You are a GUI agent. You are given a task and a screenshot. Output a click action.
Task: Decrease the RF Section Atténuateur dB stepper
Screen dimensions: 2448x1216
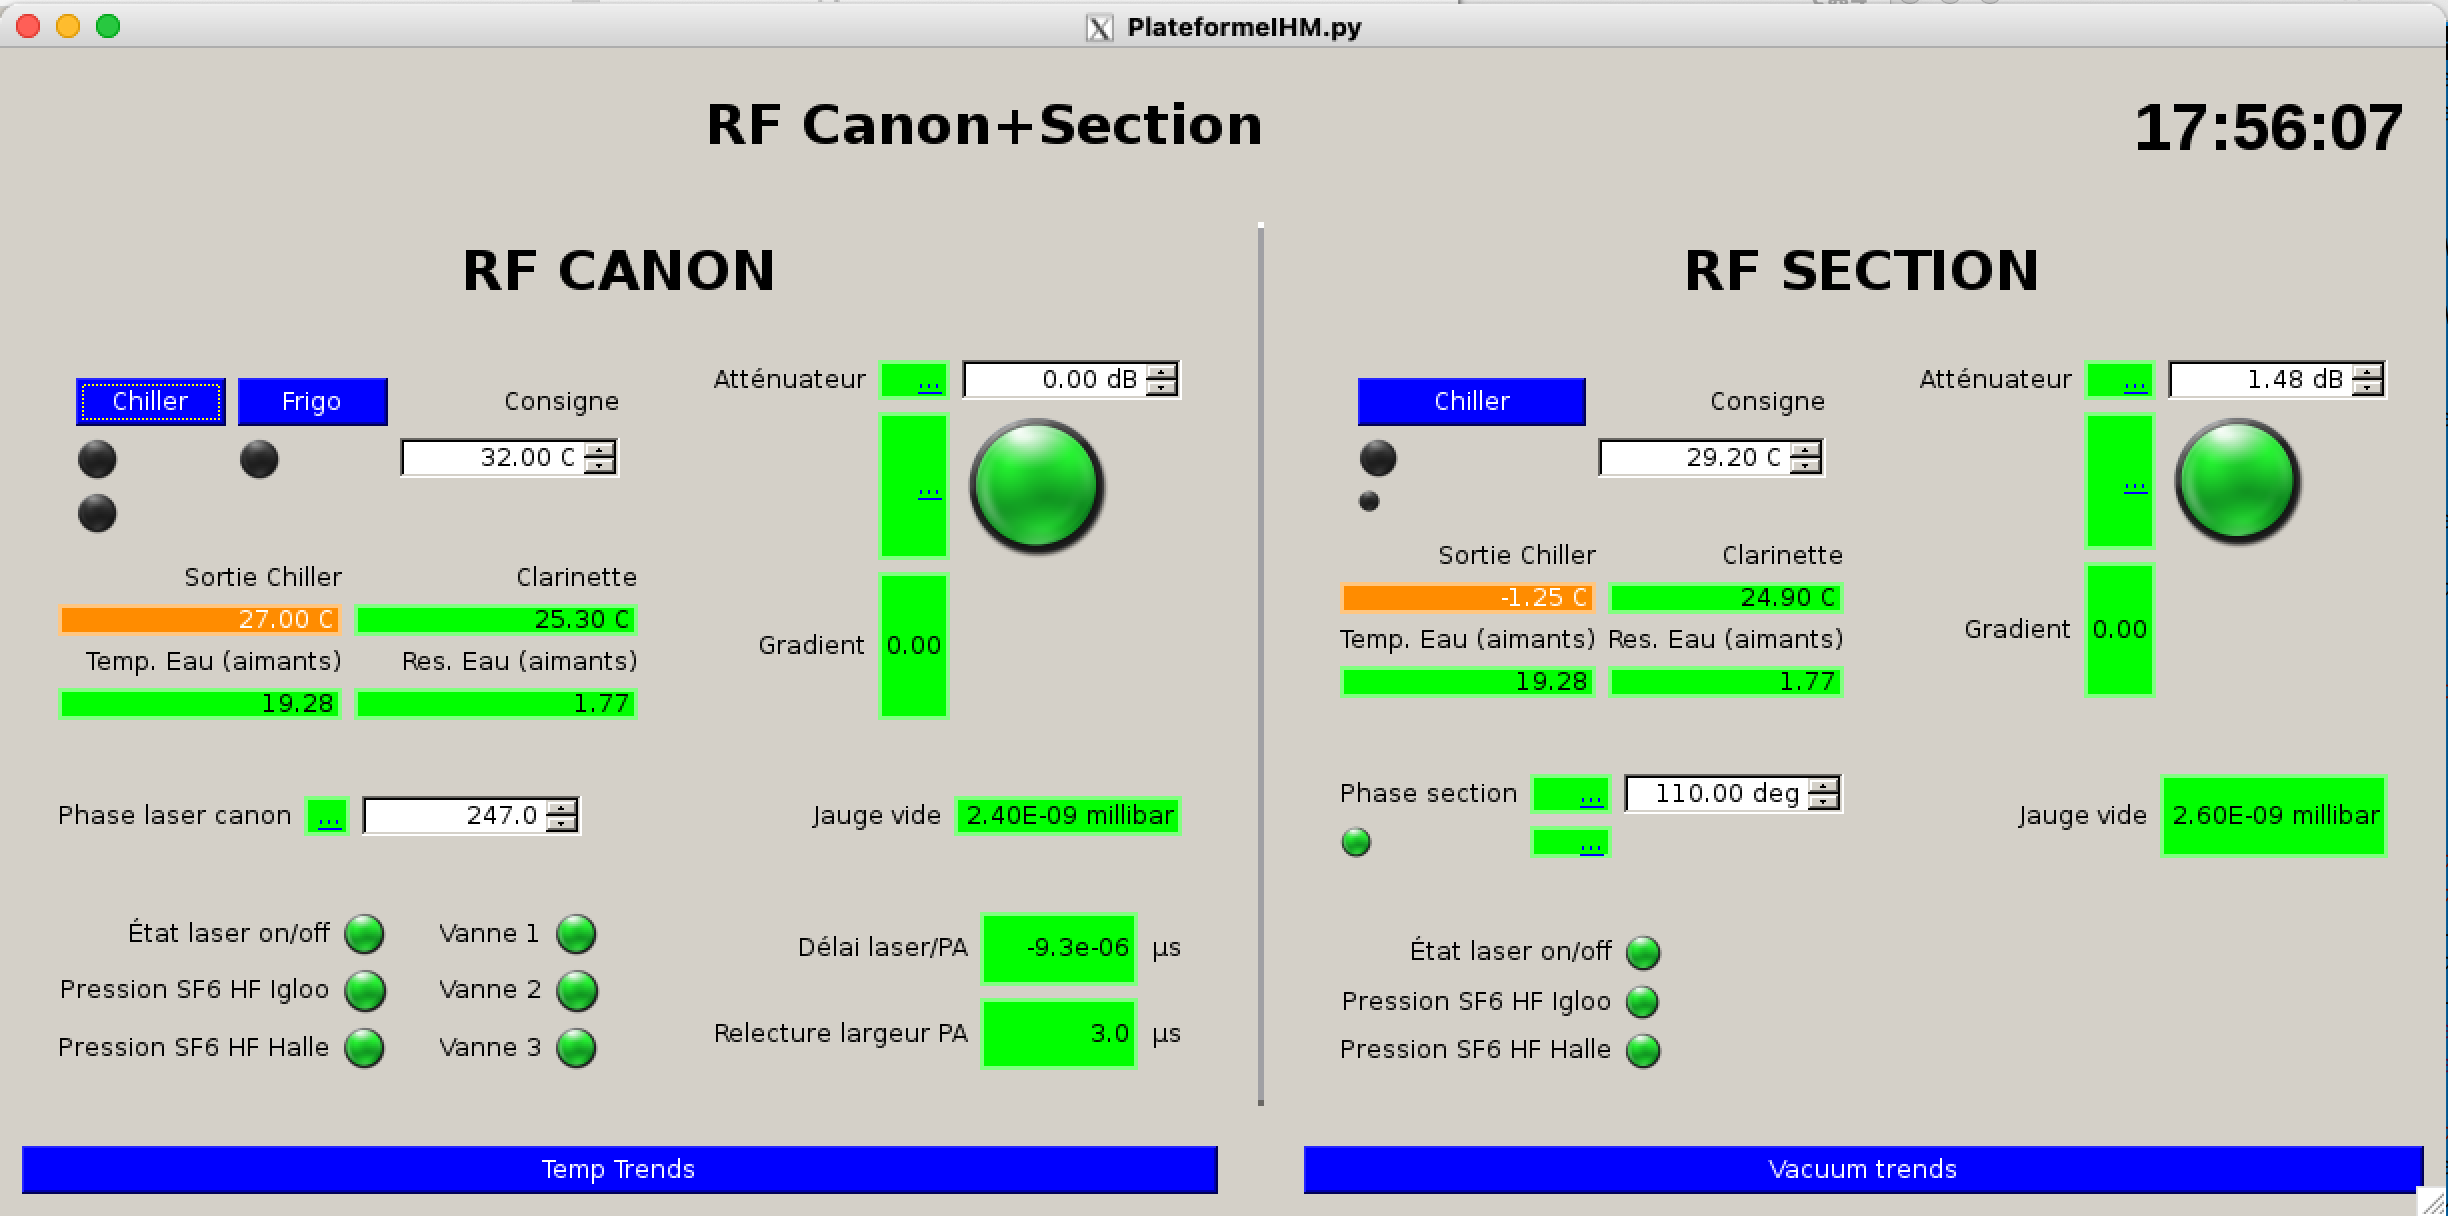pyautogui.click(x=2367, y=388)
